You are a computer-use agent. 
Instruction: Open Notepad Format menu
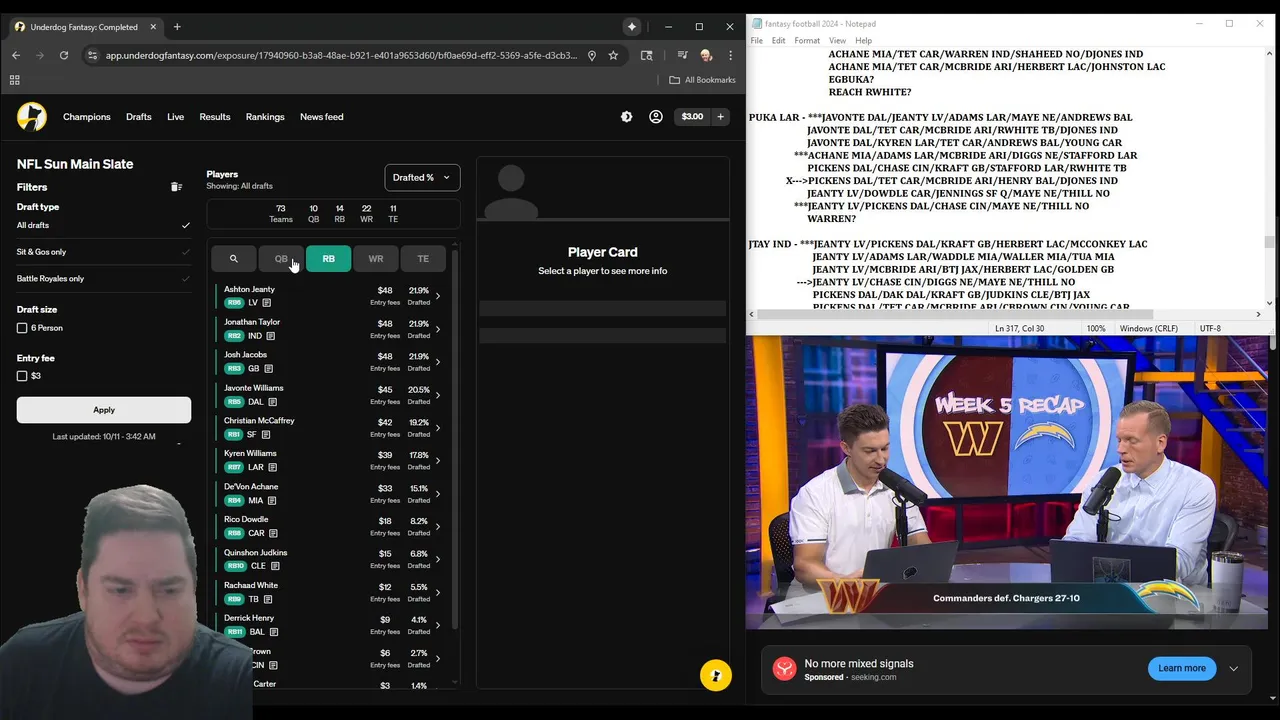tap(807, 41)
